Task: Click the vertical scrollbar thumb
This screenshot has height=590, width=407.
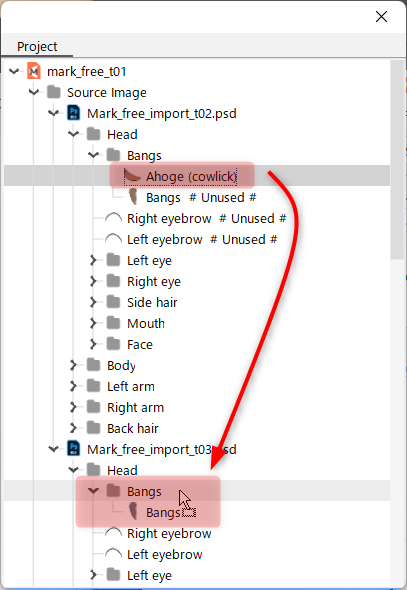Action: click(397, 160)
